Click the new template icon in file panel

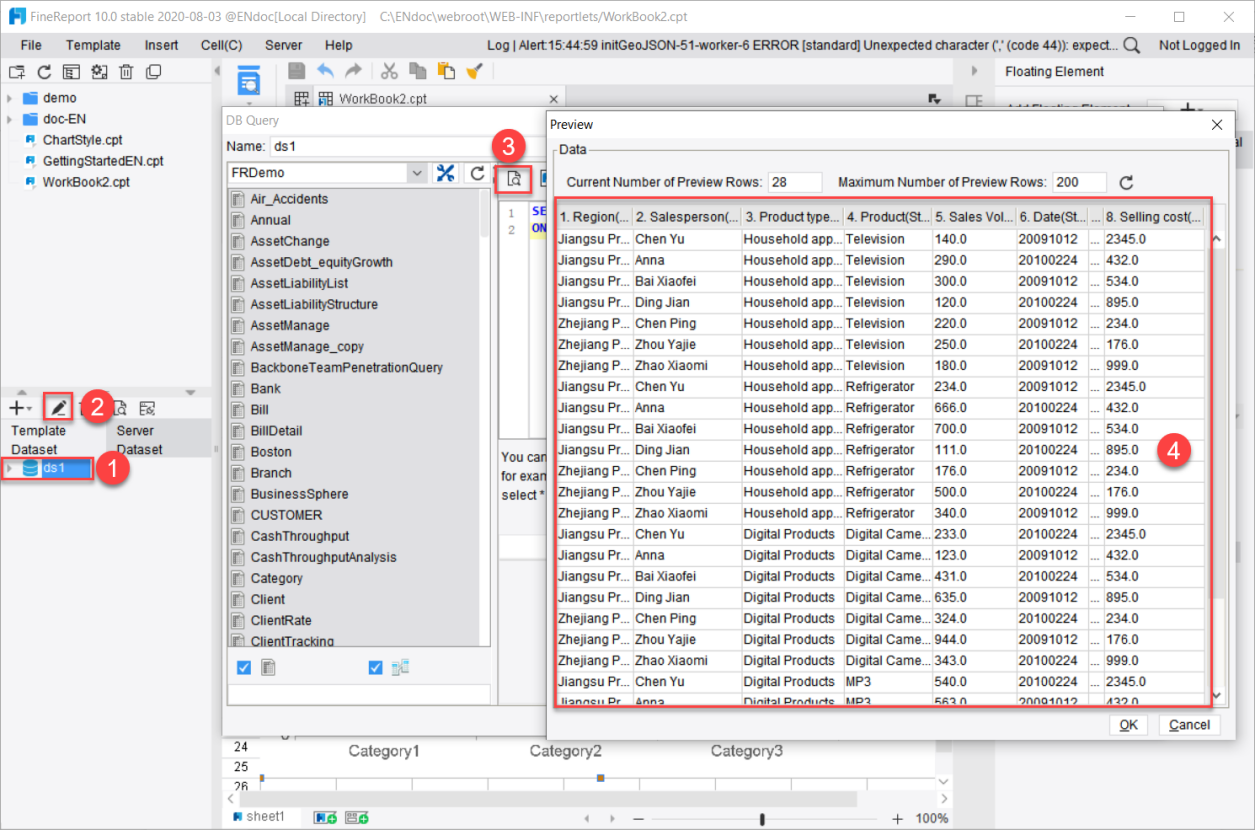pos(17,72)
